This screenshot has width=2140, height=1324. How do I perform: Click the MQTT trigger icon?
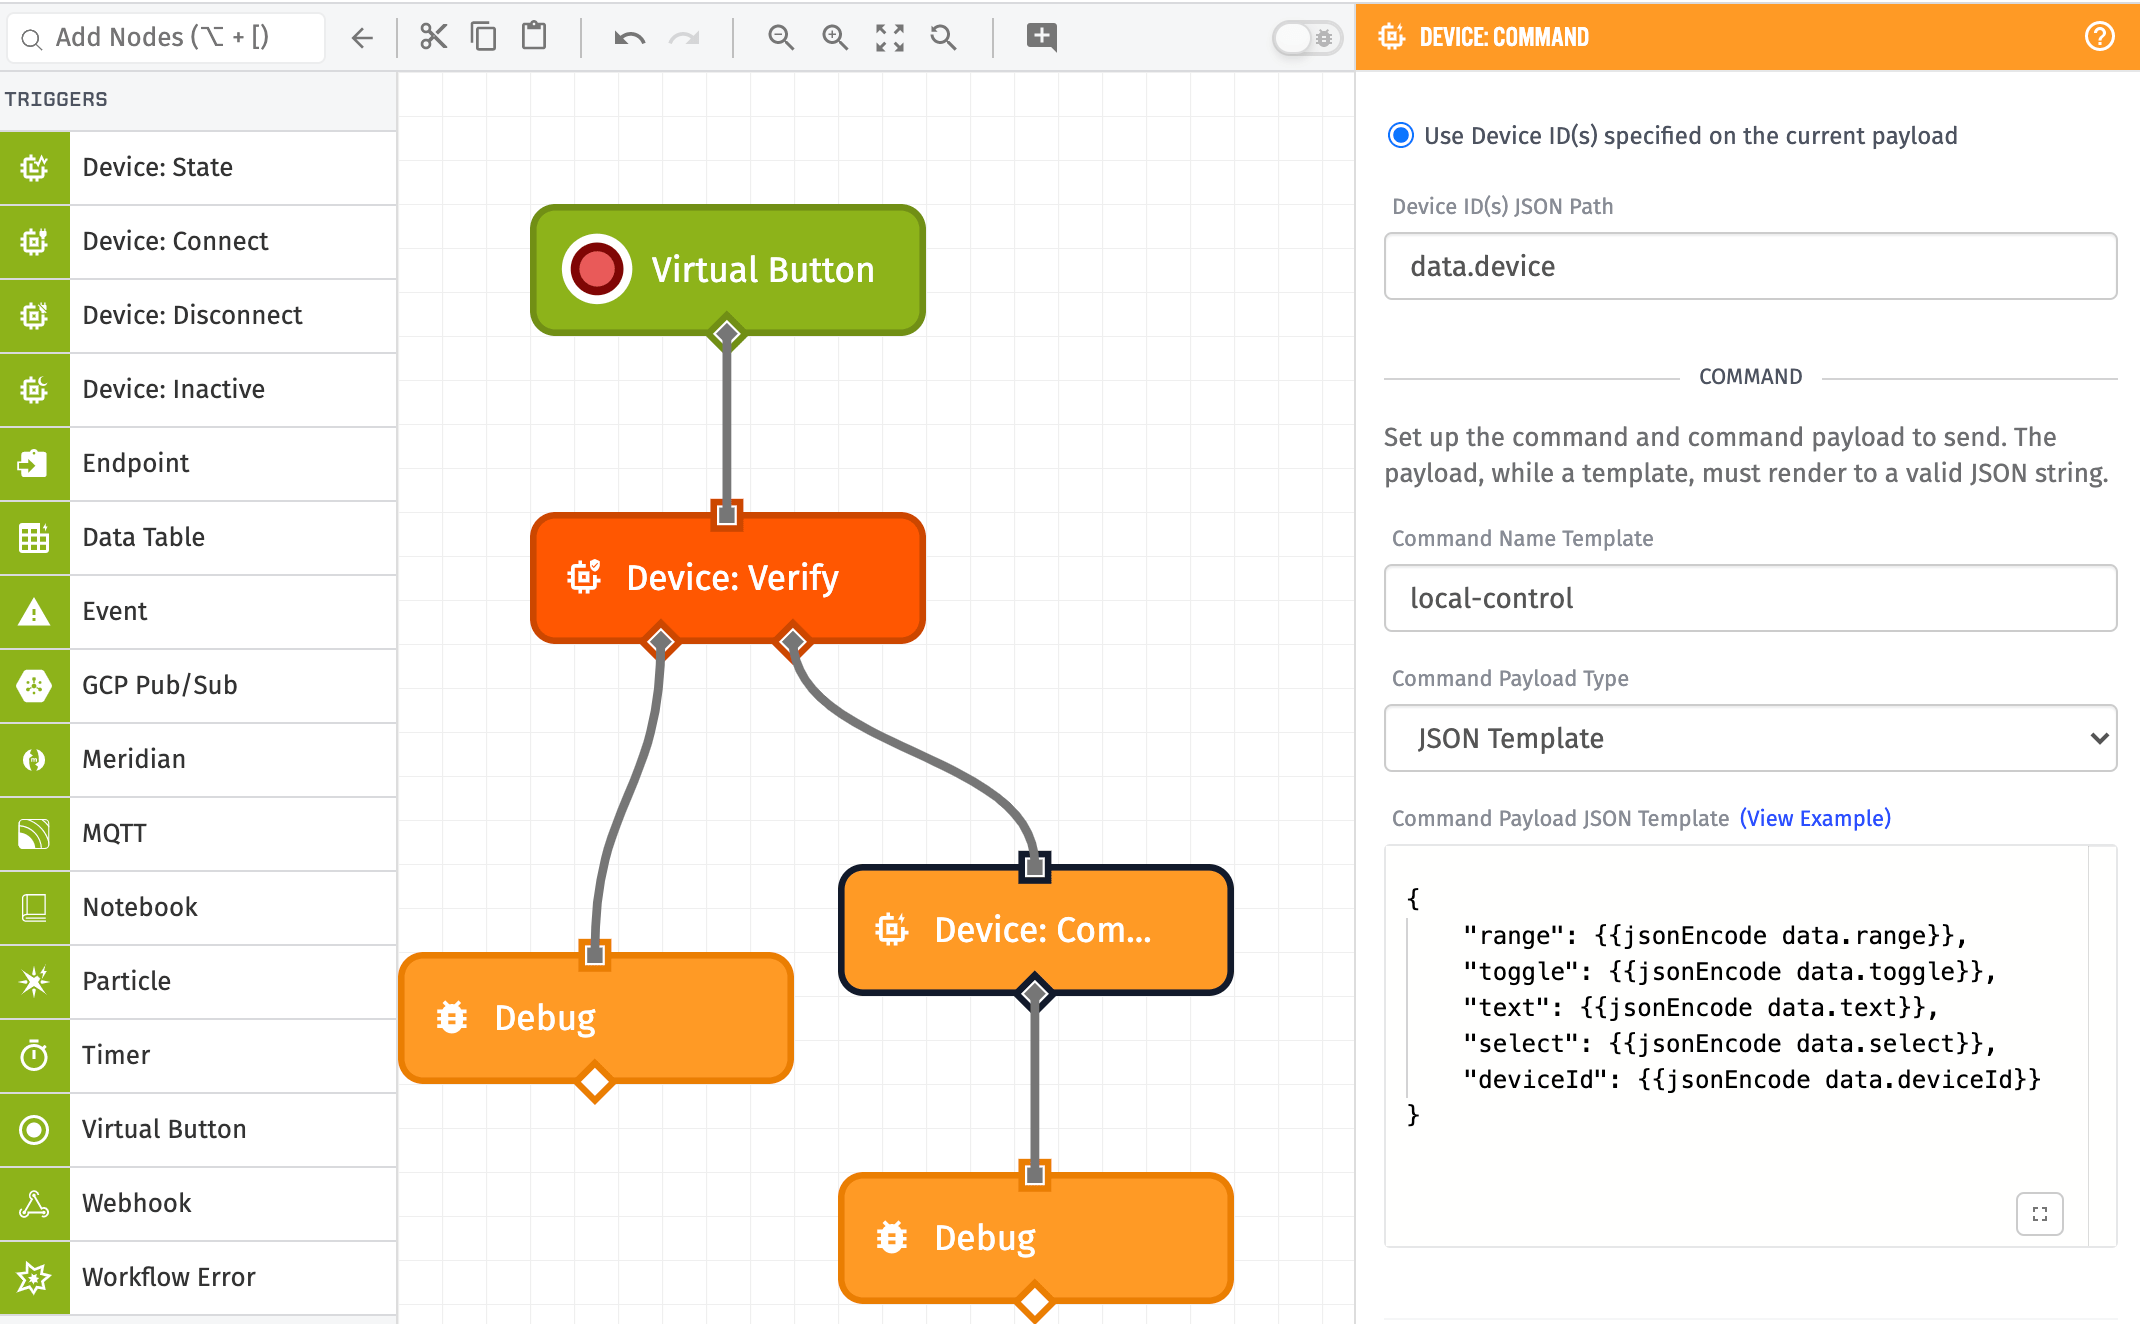pyautogui.click(x=34, y=833)
